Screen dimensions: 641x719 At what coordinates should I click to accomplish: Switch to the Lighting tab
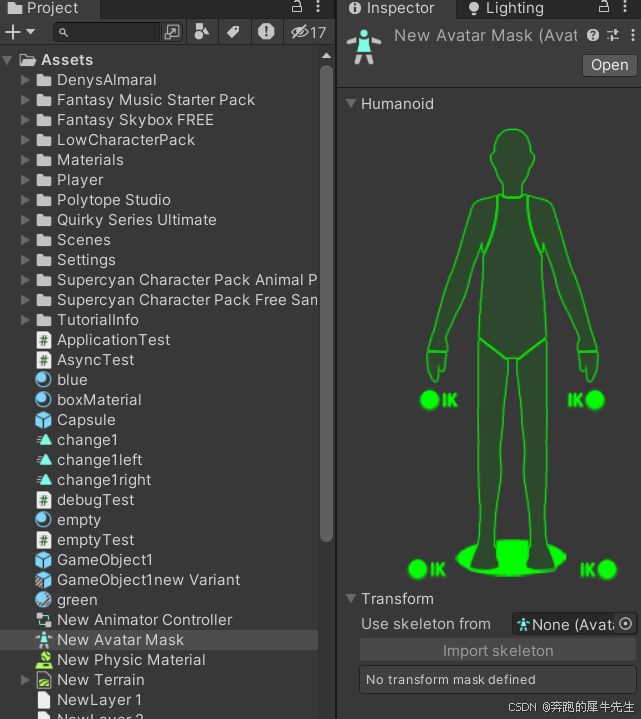(506, 8)
